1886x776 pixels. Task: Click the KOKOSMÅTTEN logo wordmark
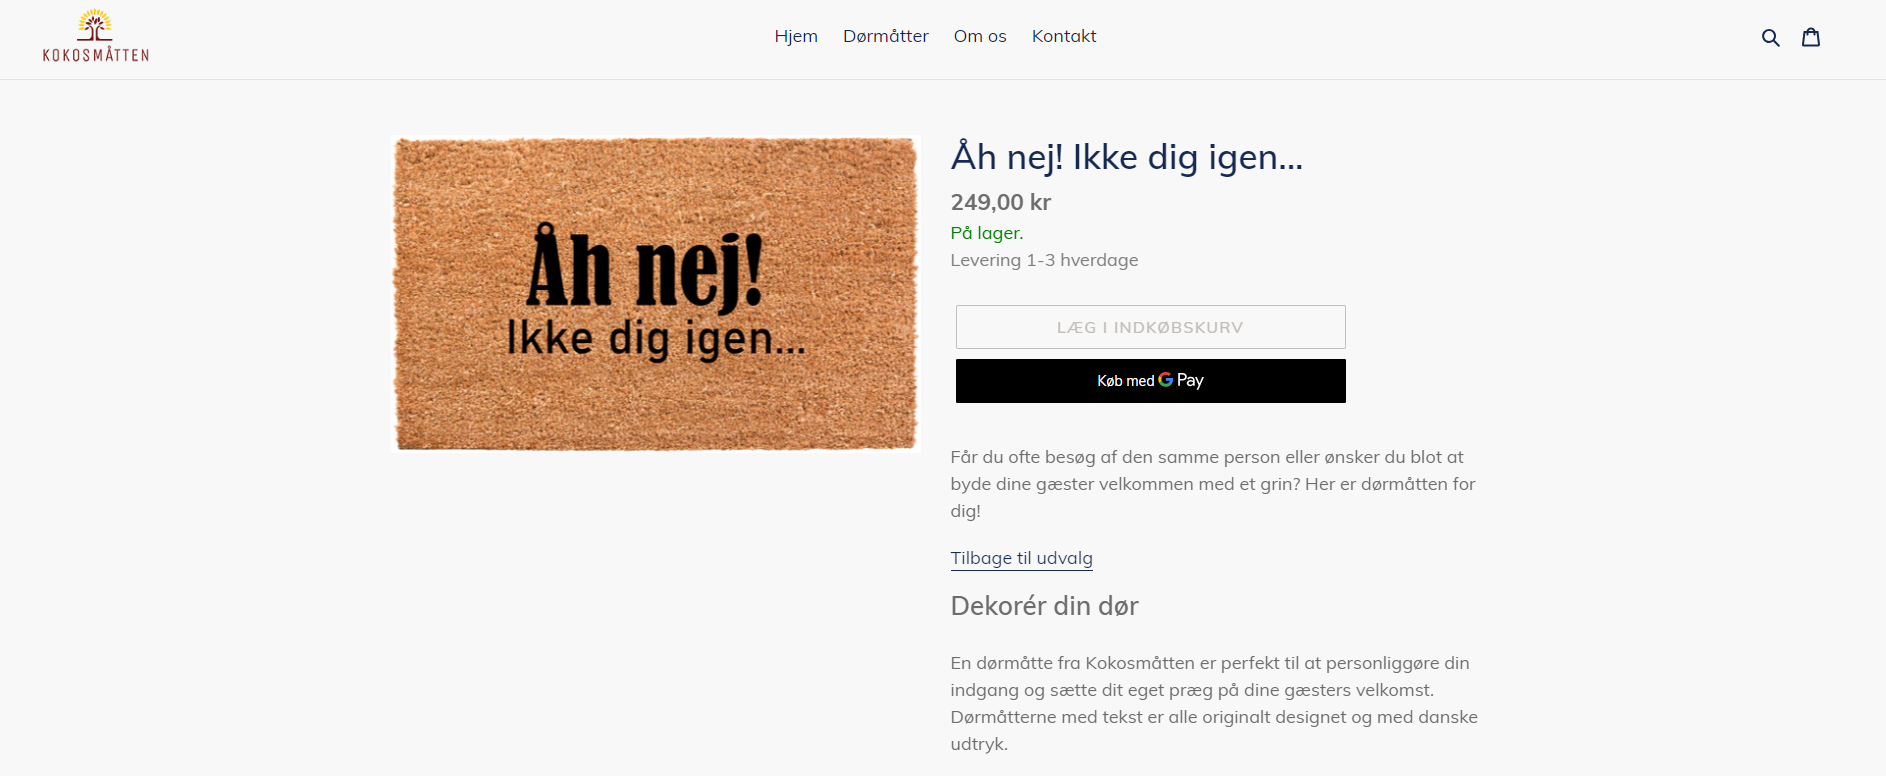point(96,56)
